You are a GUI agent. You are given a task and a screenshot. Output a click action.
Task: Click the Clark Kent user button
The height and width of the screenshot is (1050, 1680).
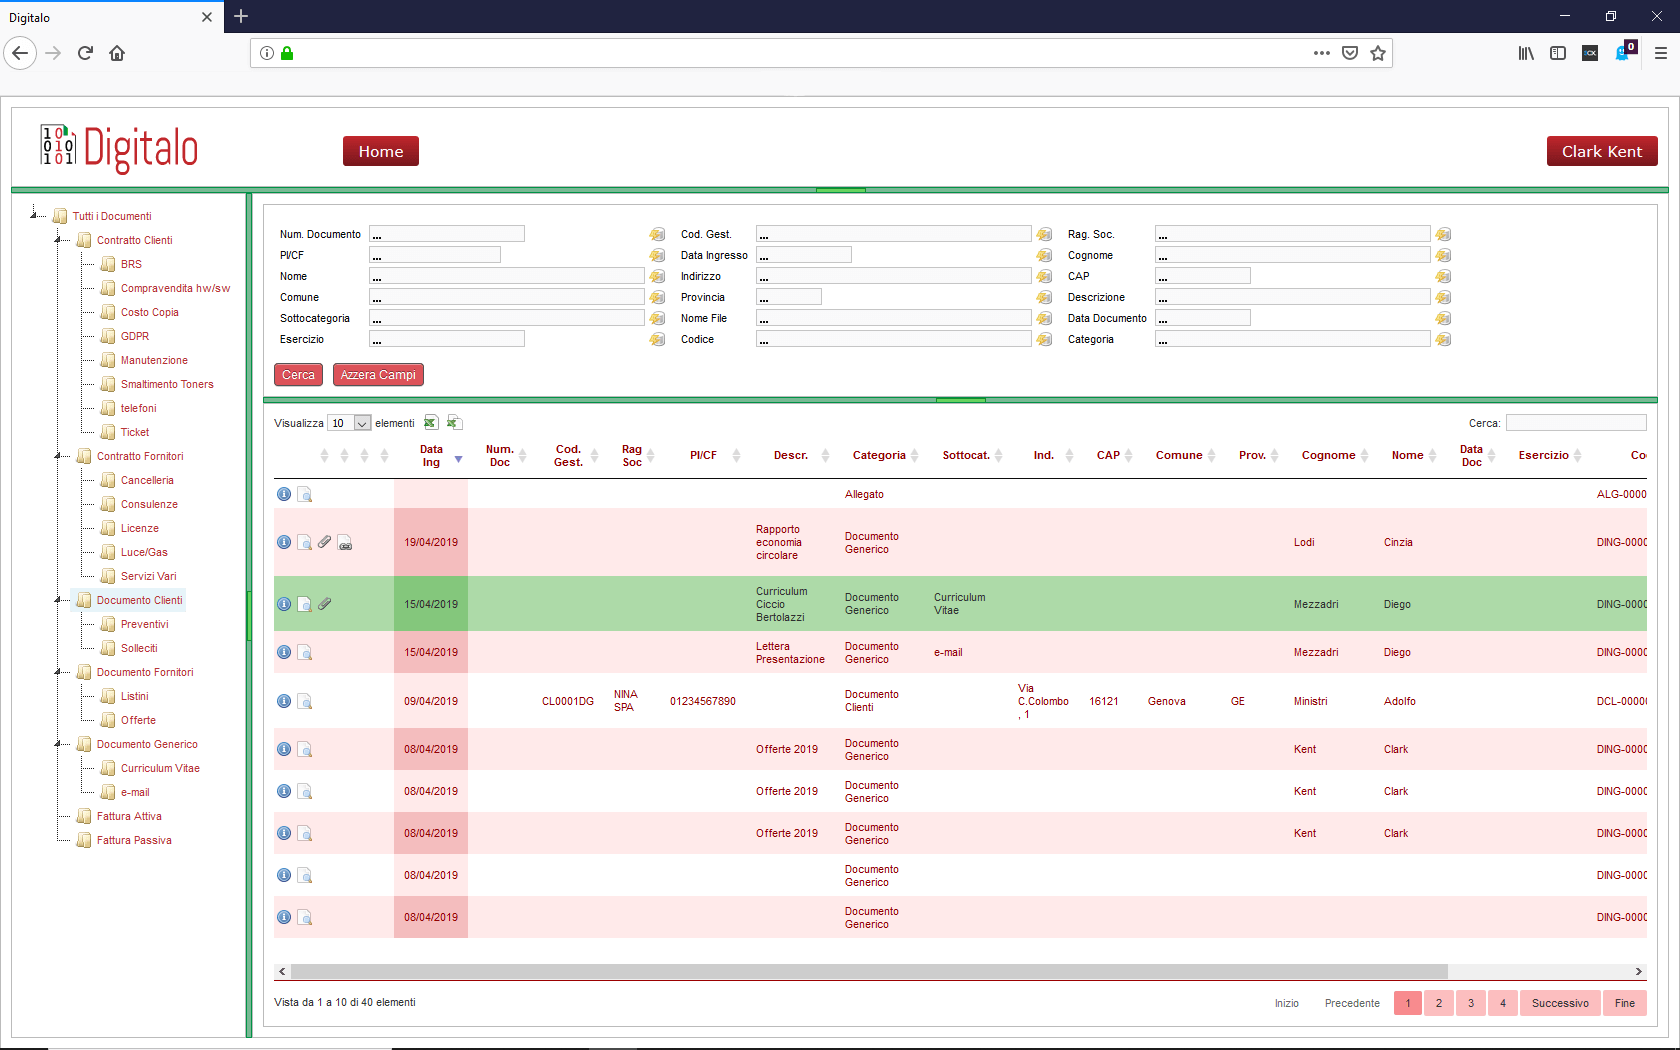pos(1602,151)
